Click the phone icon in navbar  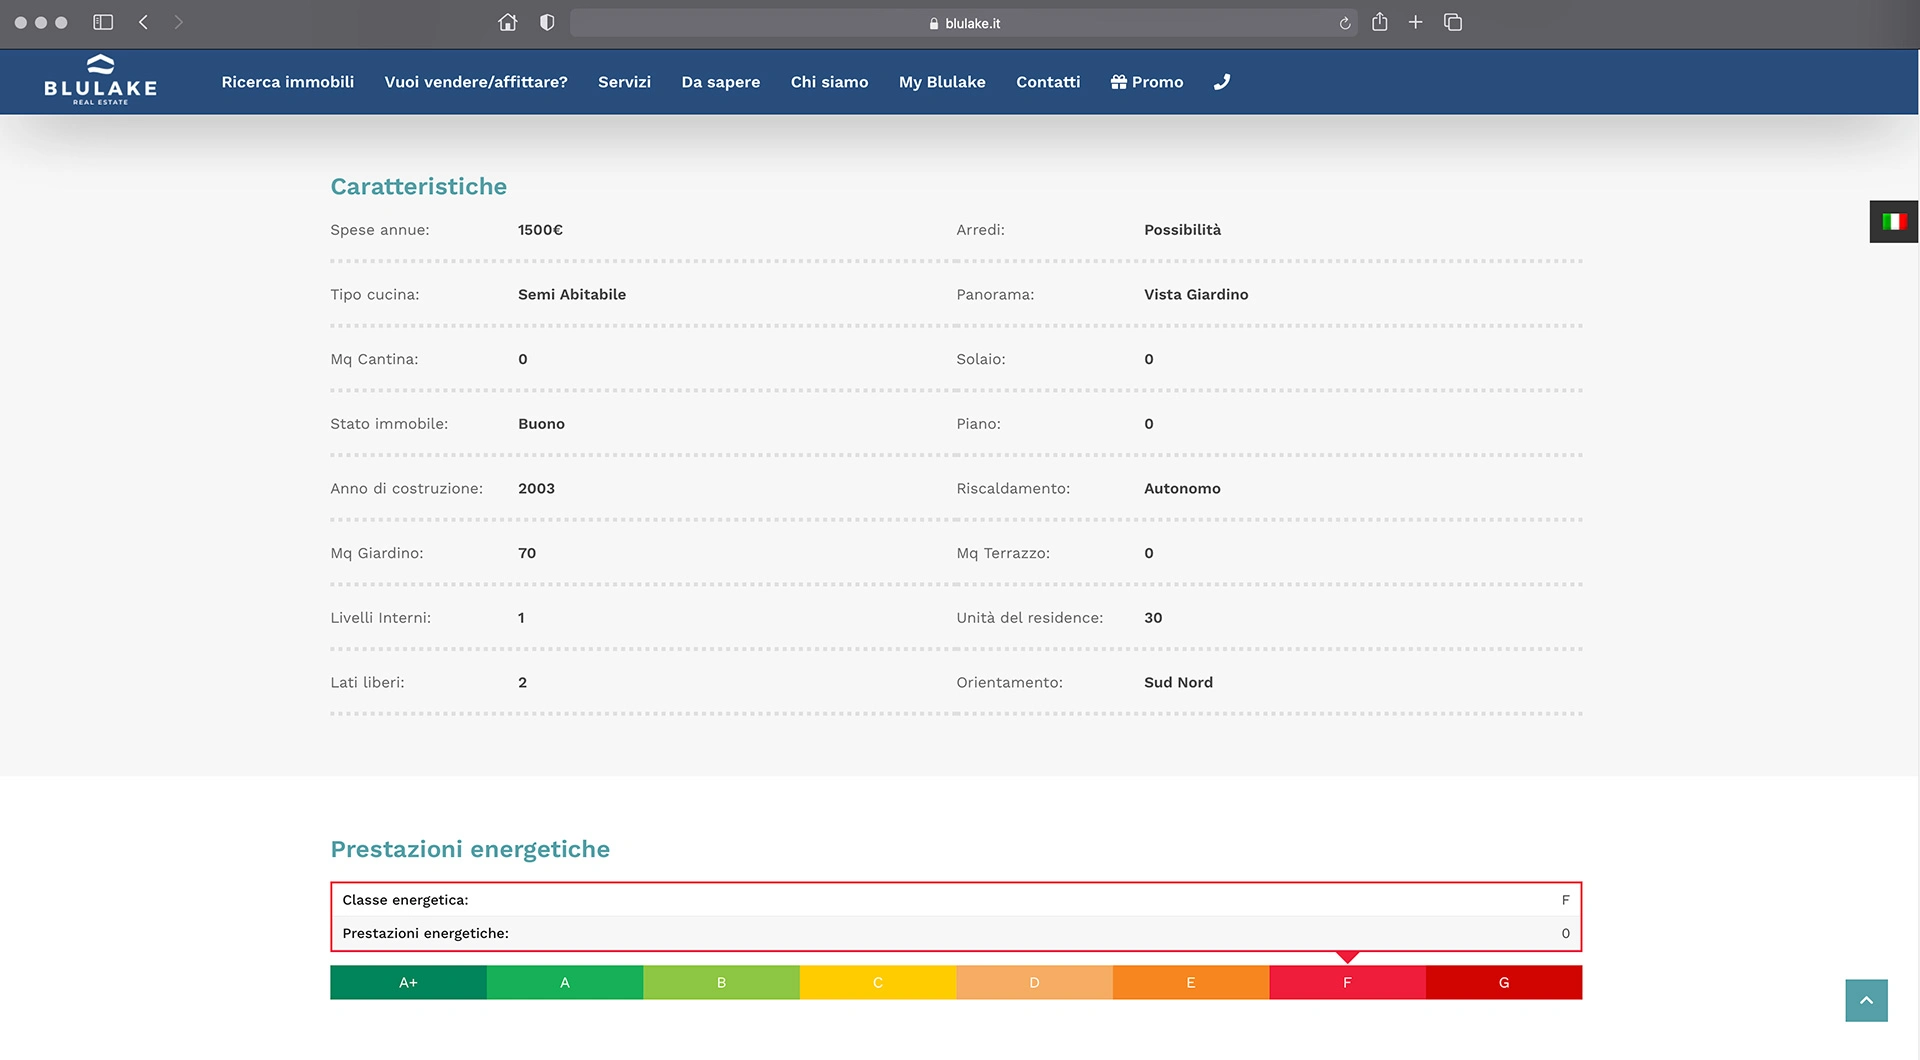point(1222,82)
